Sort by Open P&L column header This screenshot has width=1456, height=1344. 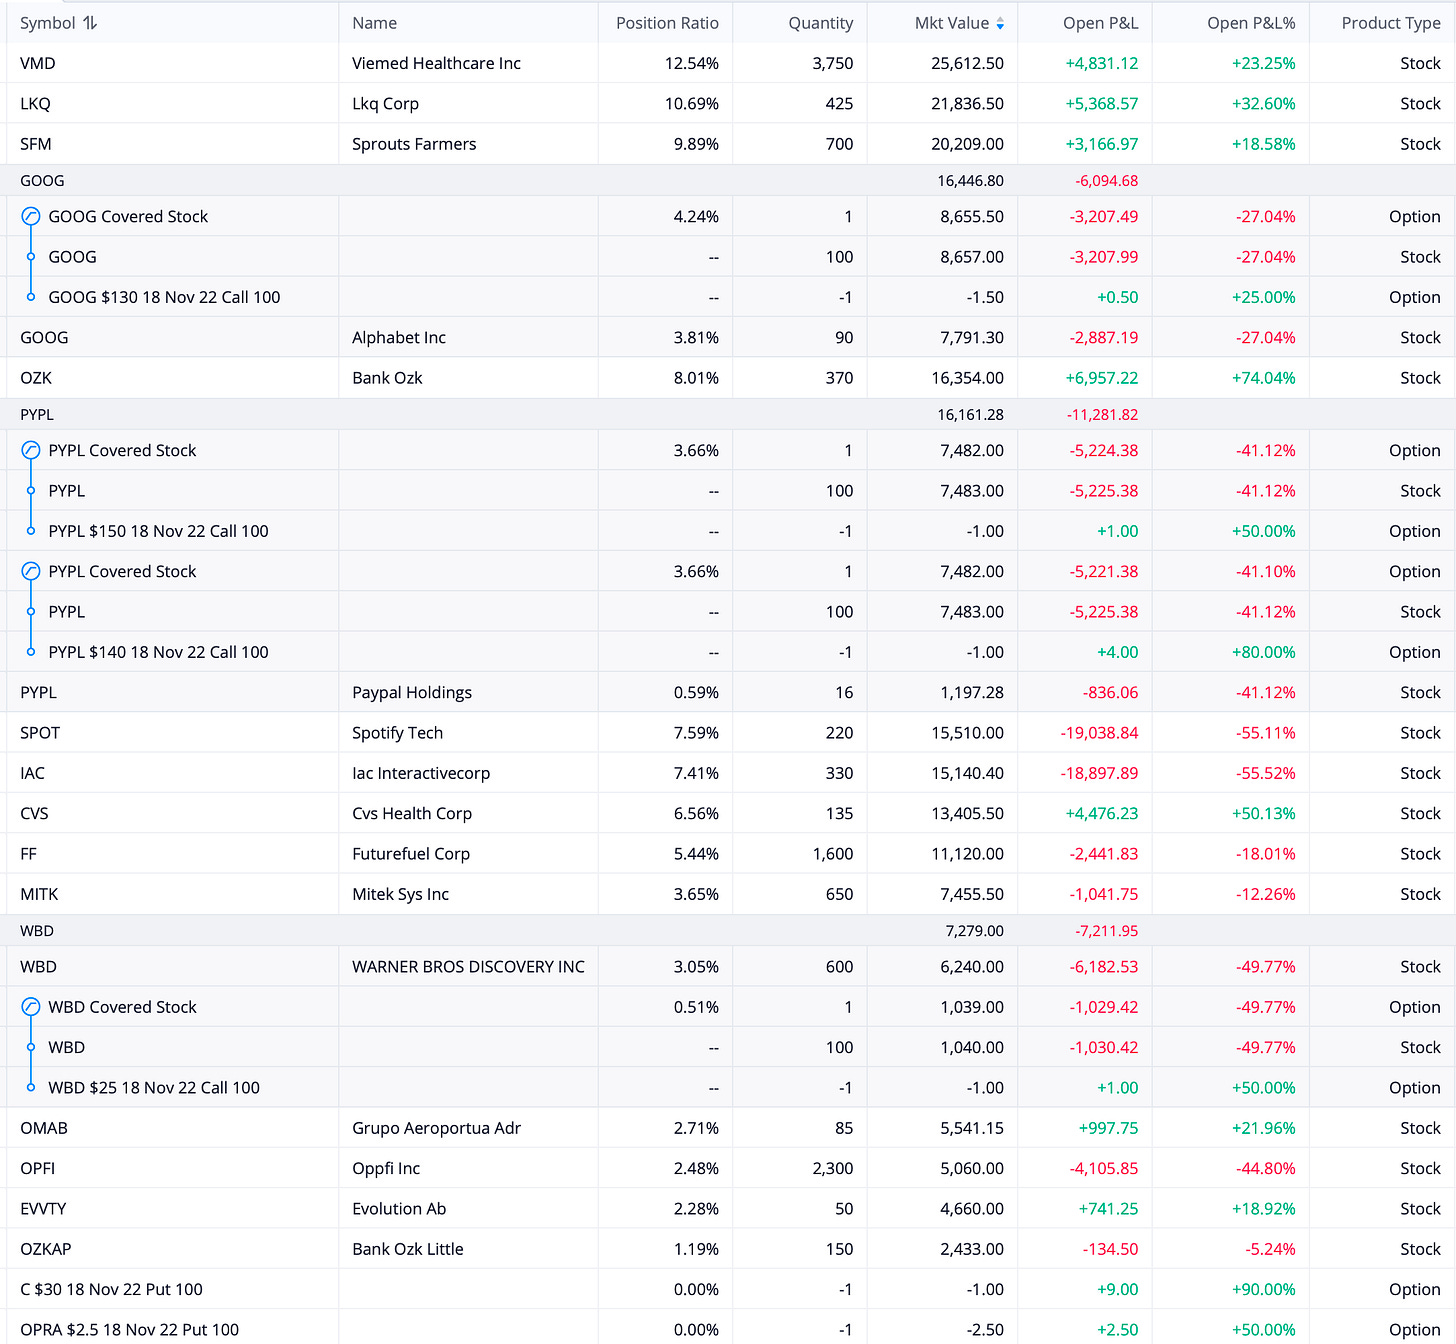pyautogui.click(x=1100, y=23)
